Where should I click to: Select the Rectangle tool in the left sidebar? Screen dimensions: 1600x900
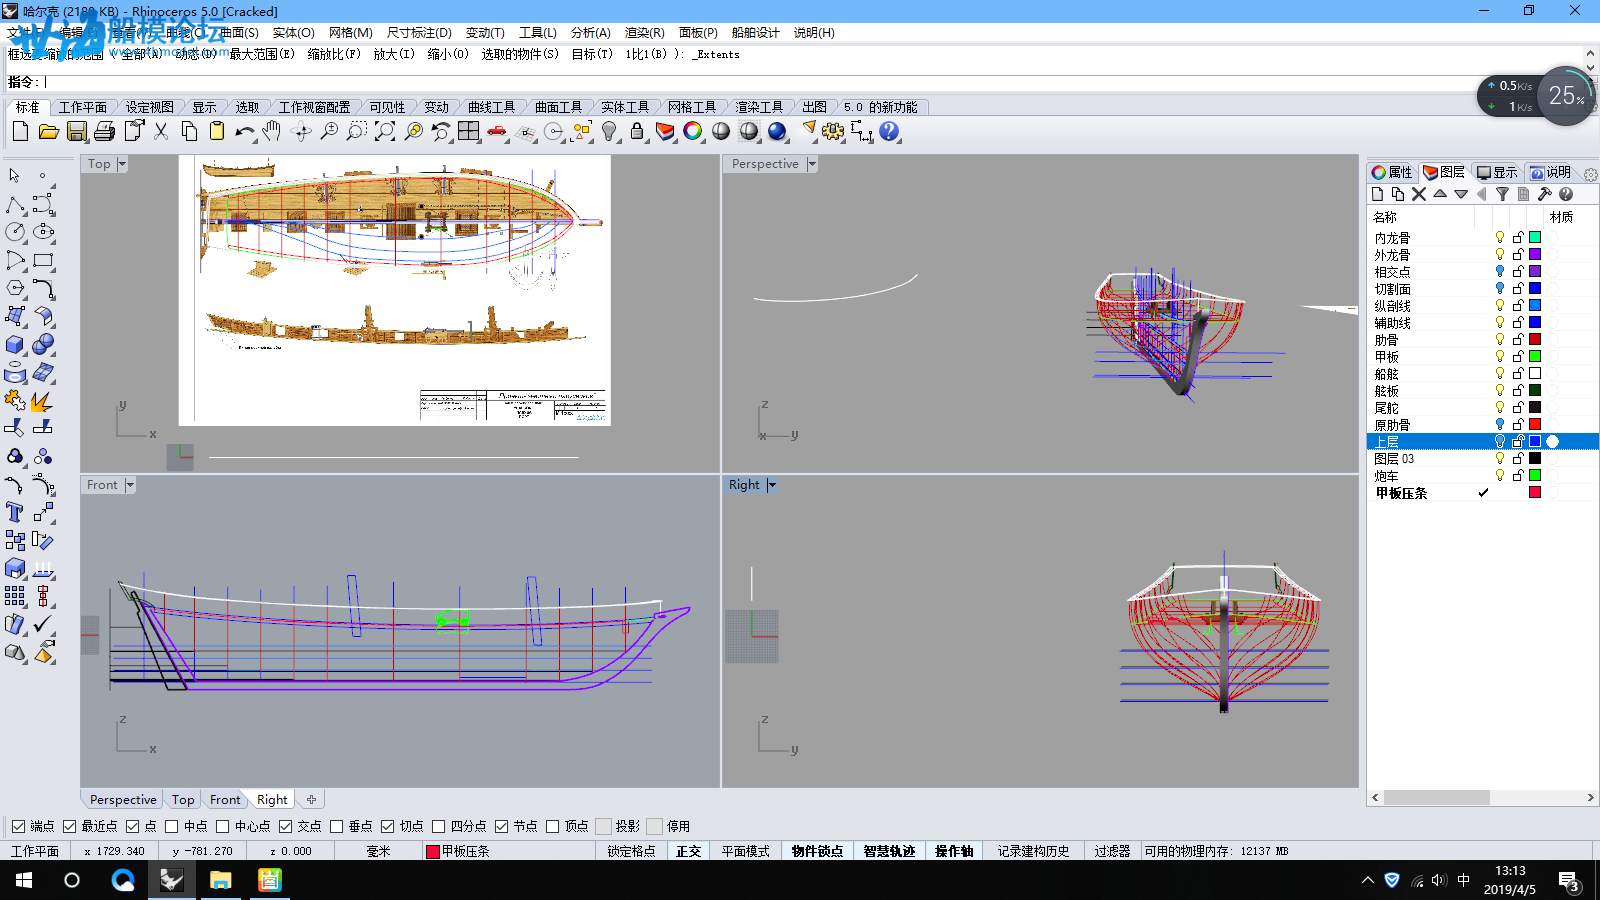pyautogui.click(x=43, y=261)
